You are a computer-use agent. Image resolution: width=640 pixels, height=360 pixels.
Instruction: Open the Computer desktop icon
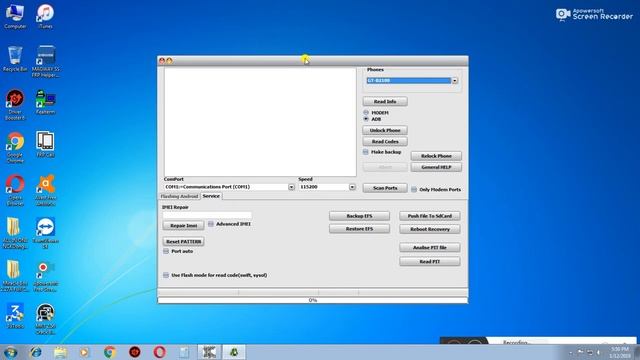[x=15, y=16]
